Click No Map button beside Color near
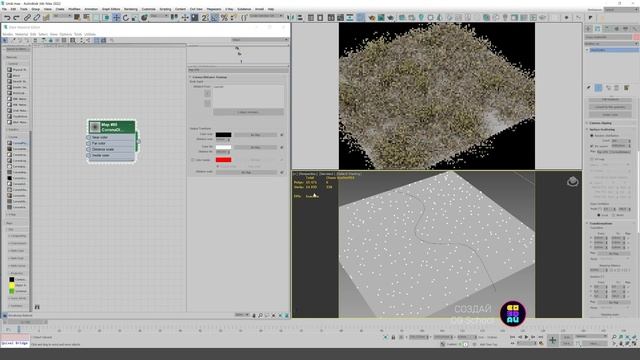 [256, 135]
